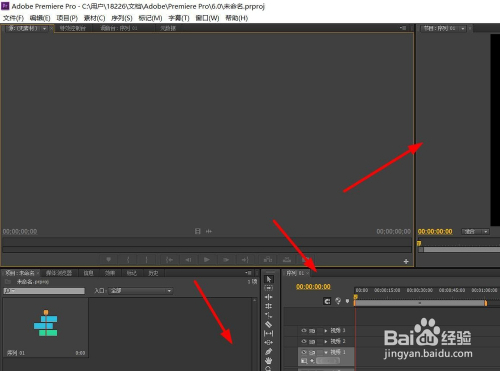
Task: Select the Hand tool
Action: pyautogui.click(x=269, y=360)
